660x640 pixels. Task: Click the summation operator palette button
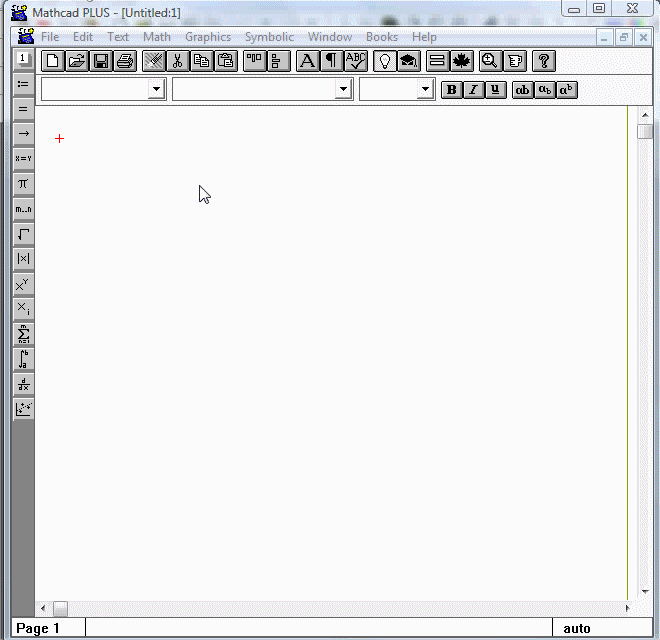pos(23,334)
